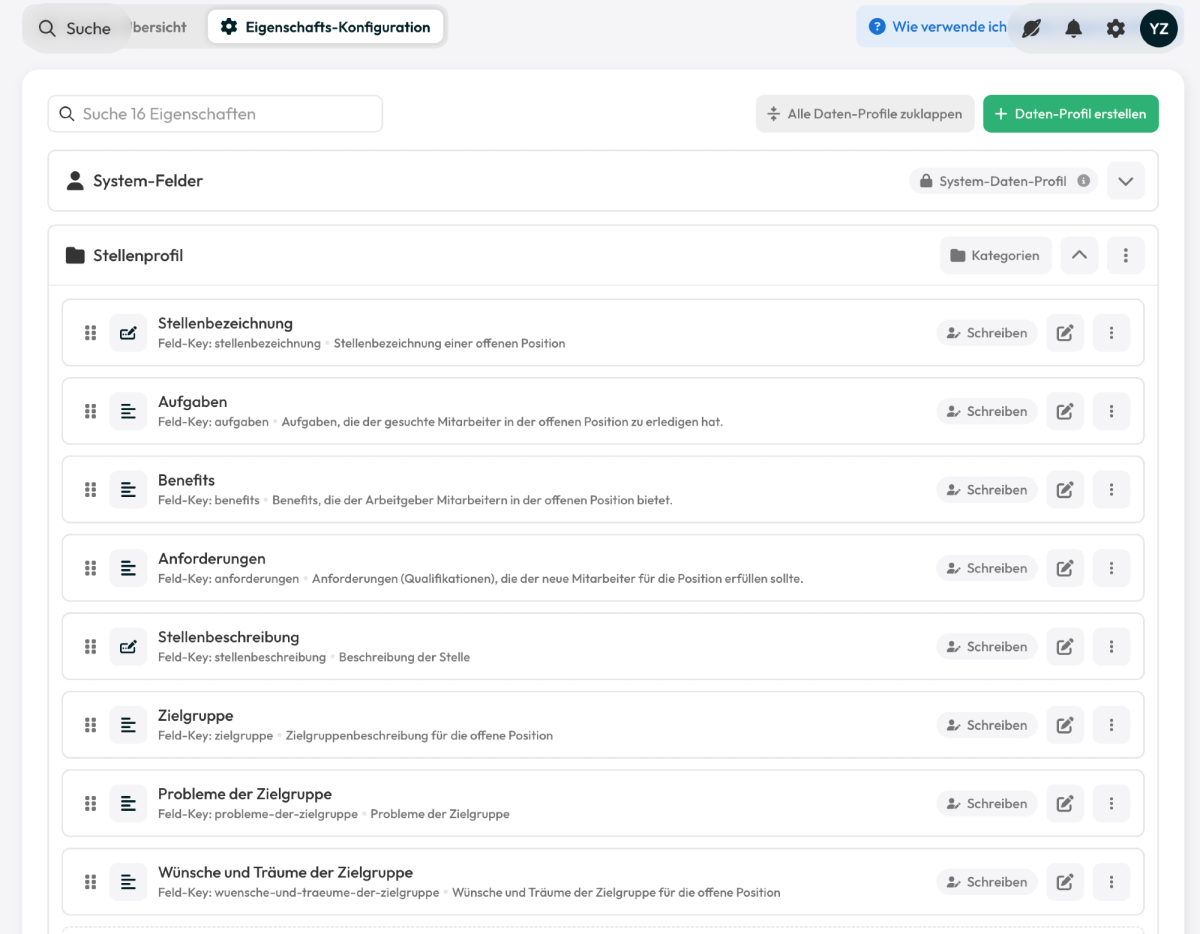The image size is (1200, 934).
Task: Click Daten-Profil erstellen button
Action: point(1071,114)
